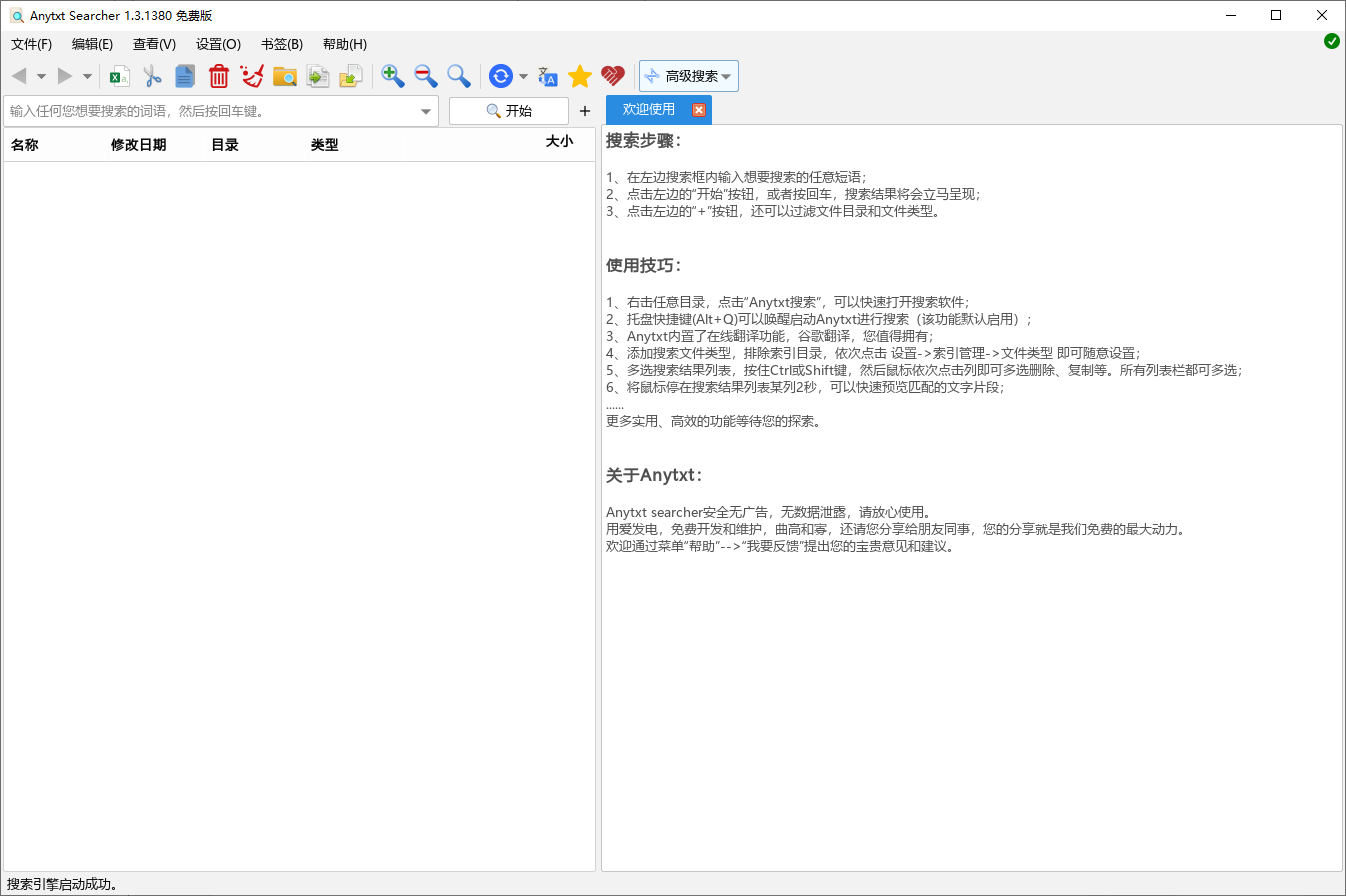1346x896 pixels.
Task: Click the 使用技巧 heading text
Action: tap(644, 265)
